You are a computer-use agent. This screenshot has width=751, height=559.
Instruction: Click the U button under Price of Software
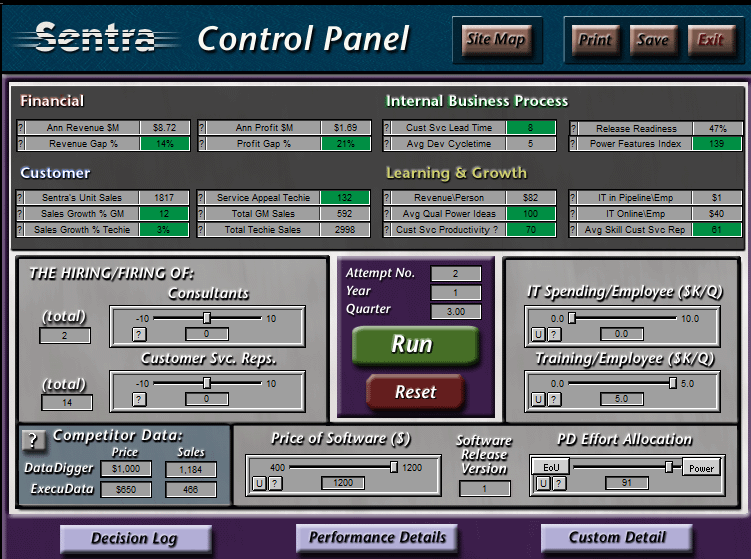point(259,483)
